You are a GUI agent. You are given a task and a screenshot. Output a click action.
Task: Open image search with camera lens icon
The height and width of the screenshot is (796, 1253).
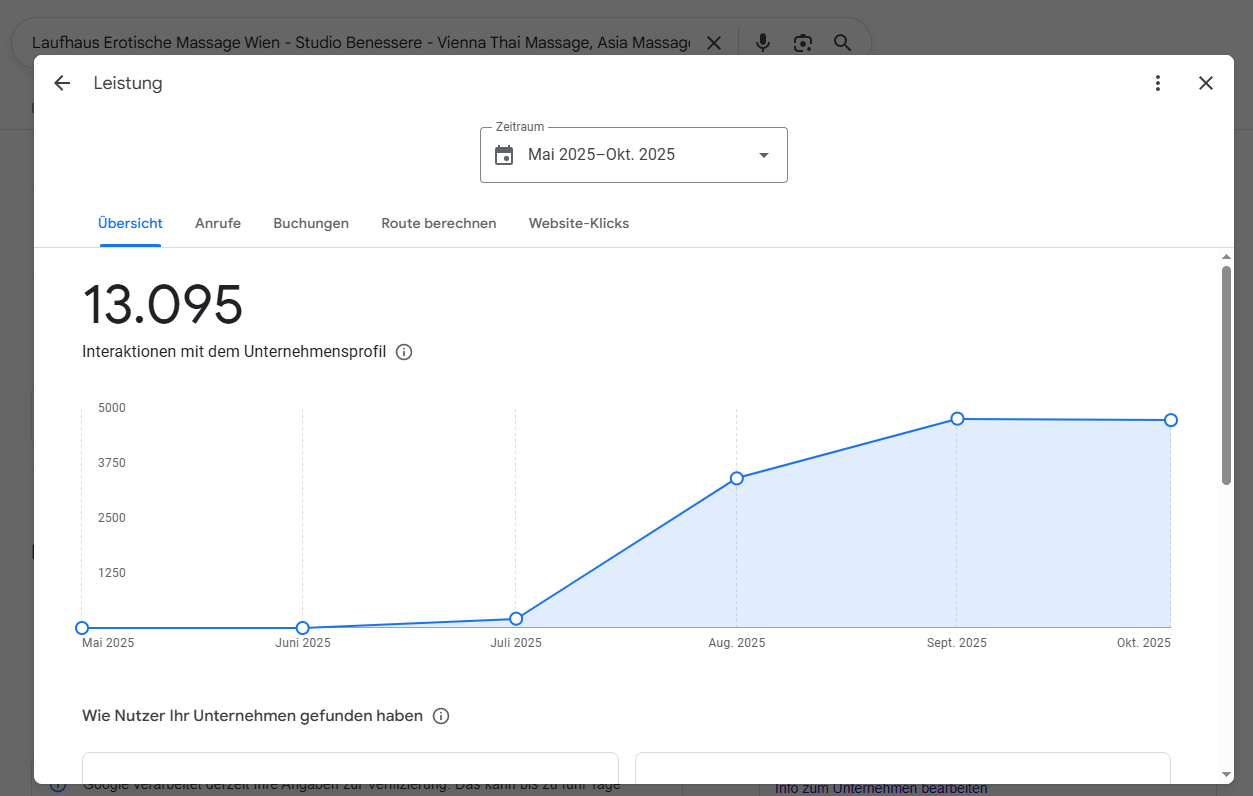[x=802, y=43]
